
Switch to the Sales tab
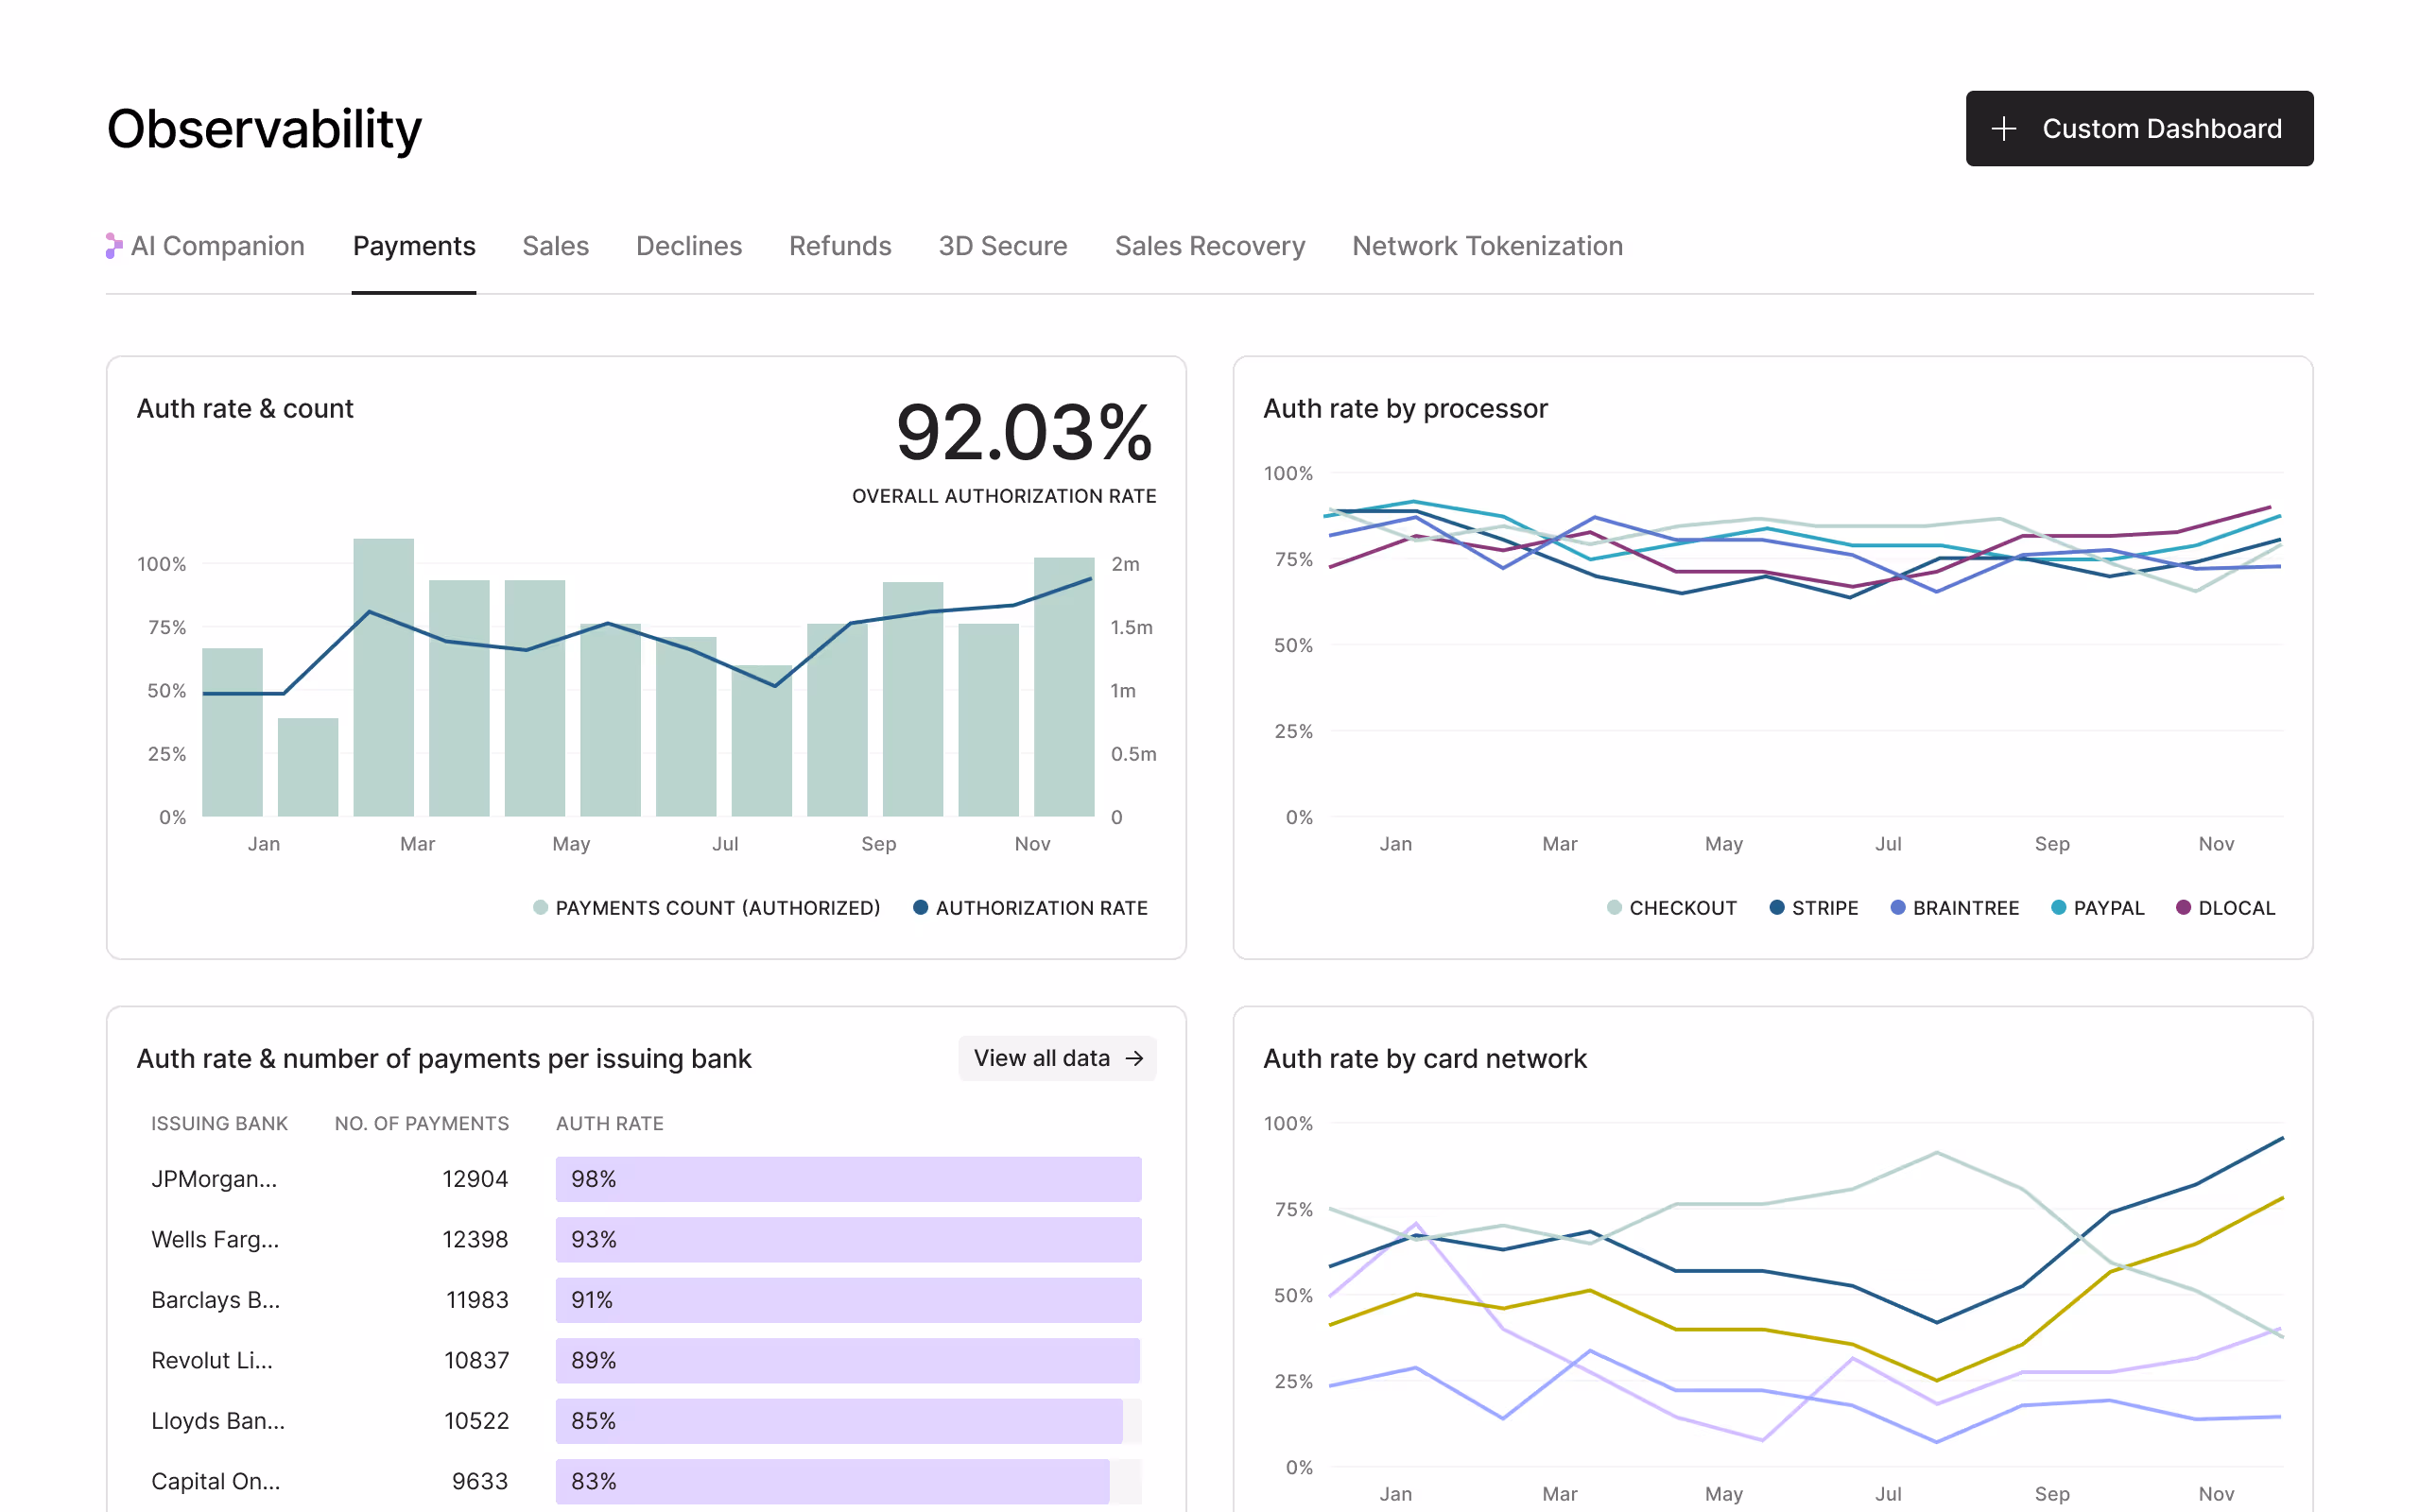[x=555, y=246]
